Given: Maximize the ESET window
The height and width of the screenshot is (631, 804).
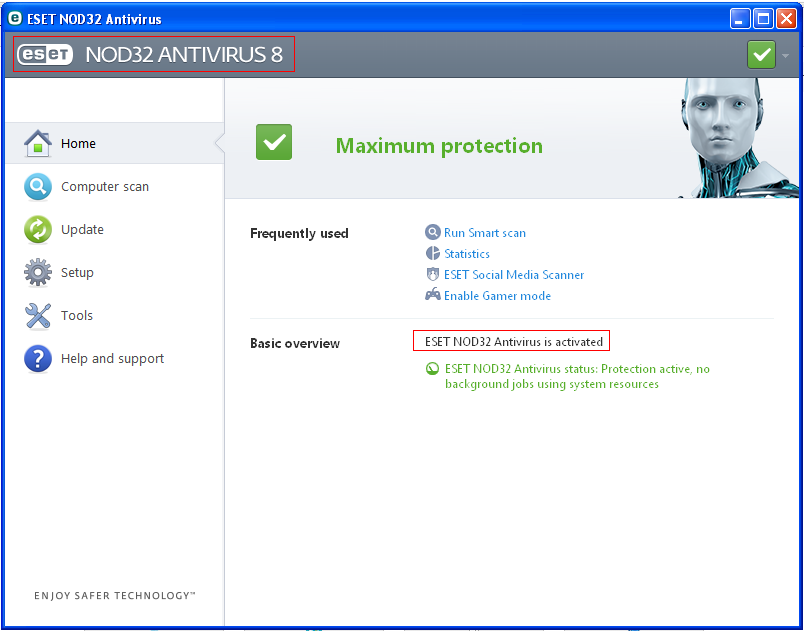Looking at the screenshot, I should [x=763, y=19].
